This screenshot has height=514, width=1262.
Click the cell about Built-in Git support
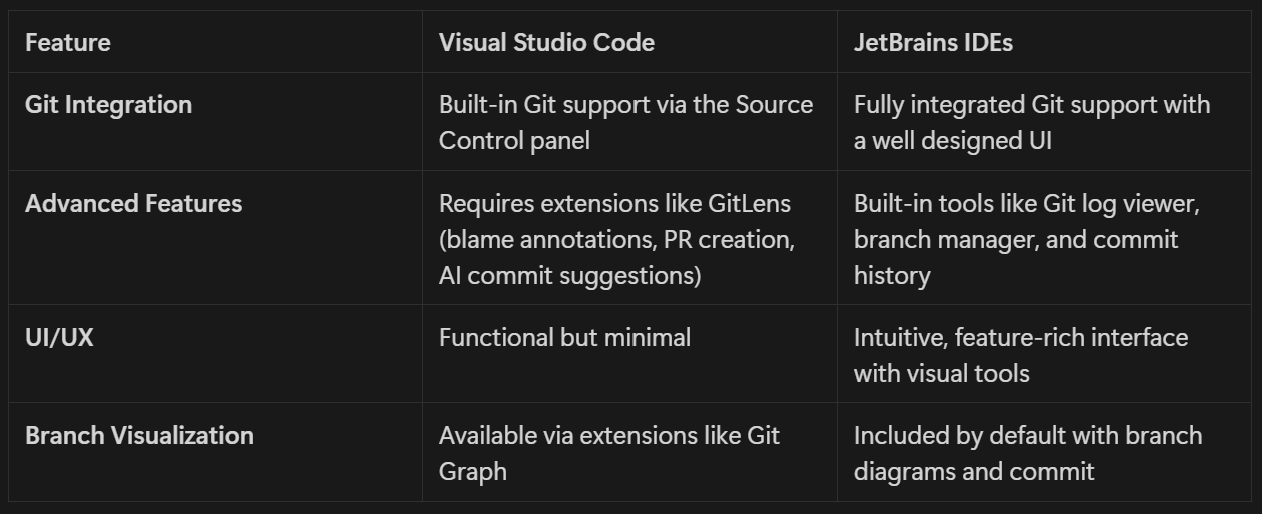(629, 122)
